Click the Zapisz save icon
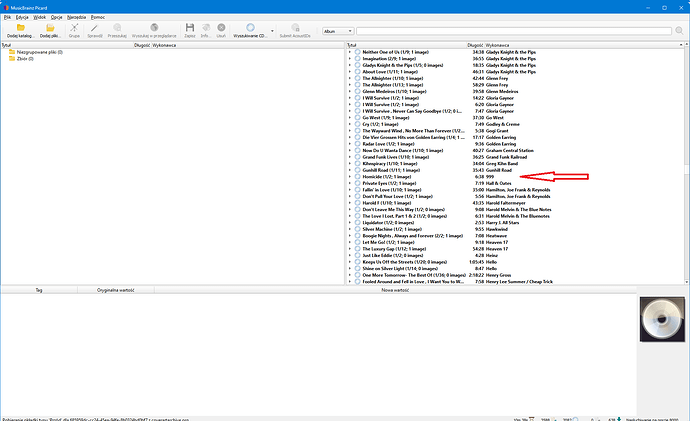The image size is (690, 421). pos(190,28)
